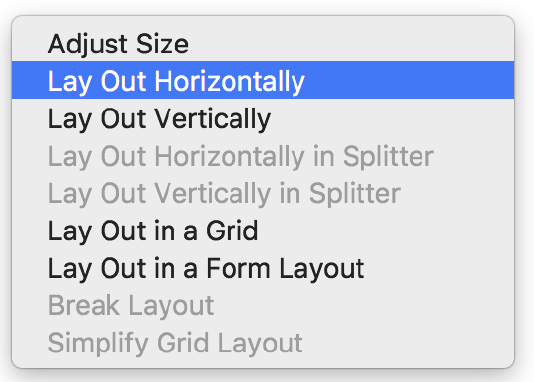The width and height of the screenshot is (534, 382).
Task: Click the disabled vertical splitter layout option
Action: point(263,193)
